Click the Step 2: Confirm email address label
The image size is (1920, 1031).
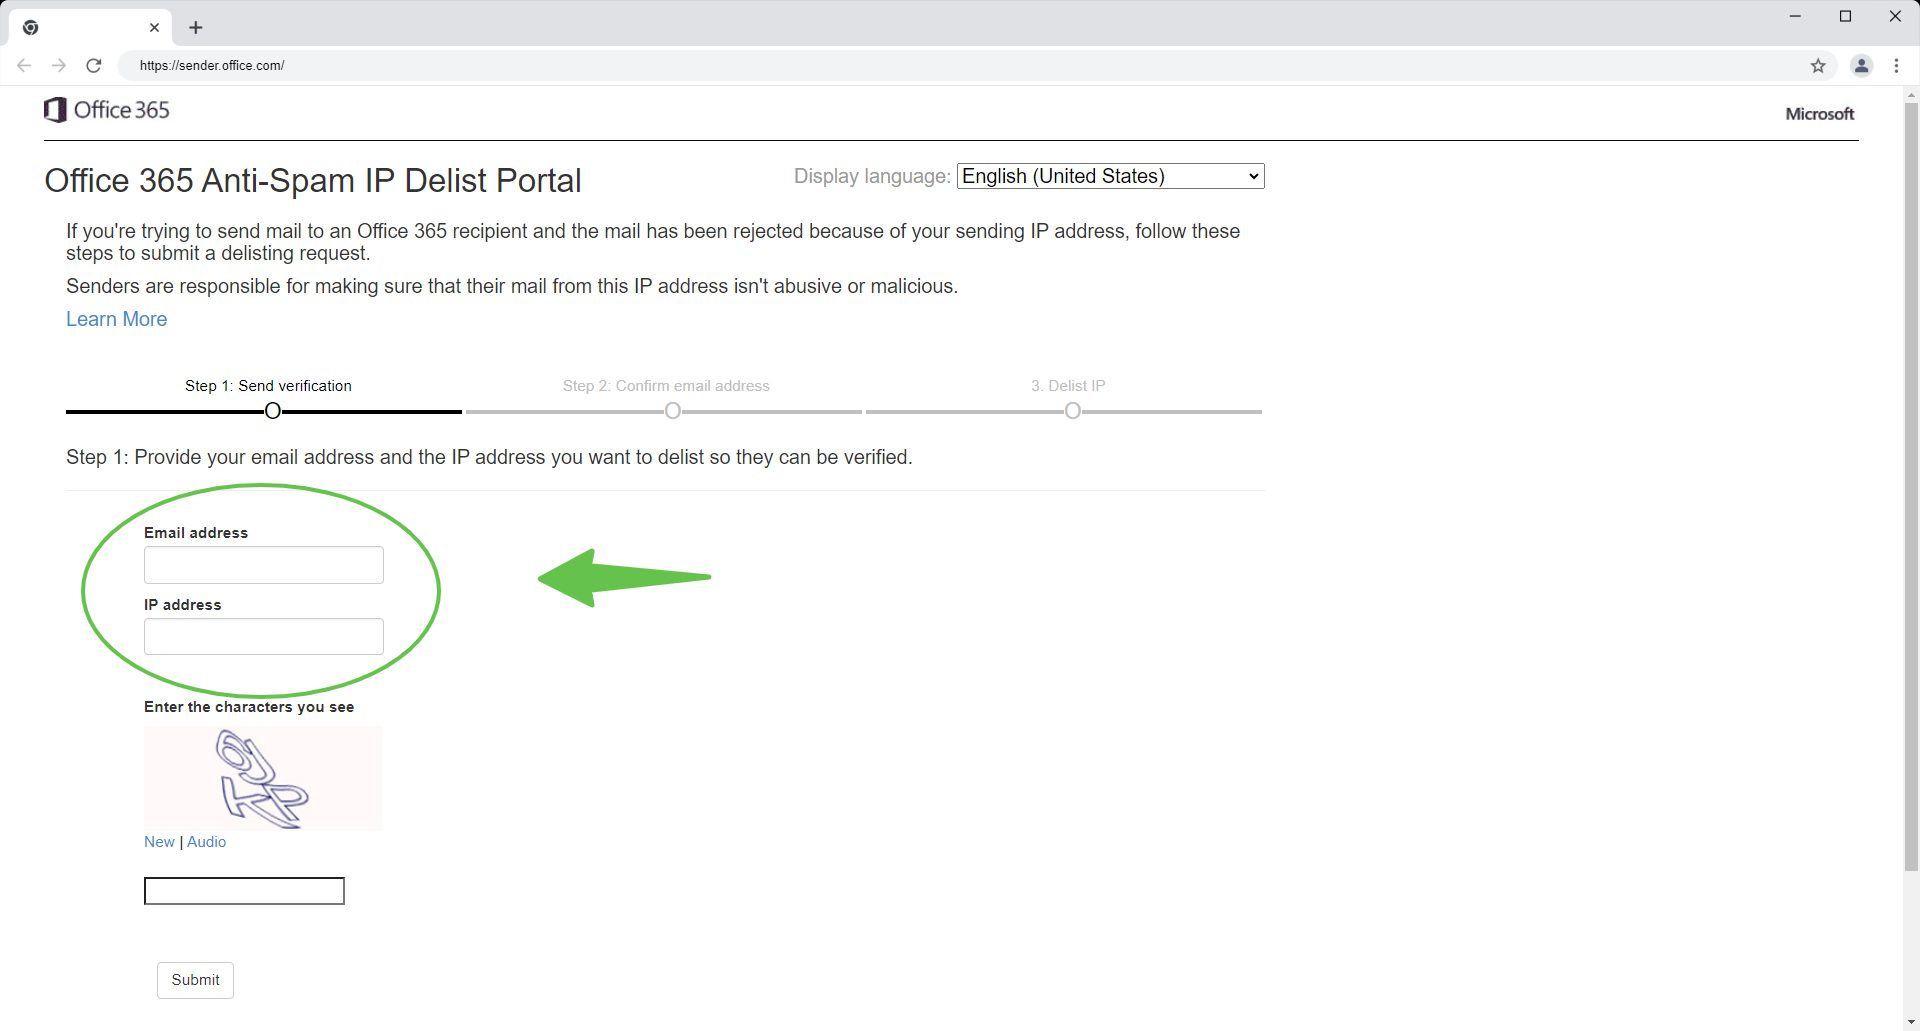[x=666, y=386]
